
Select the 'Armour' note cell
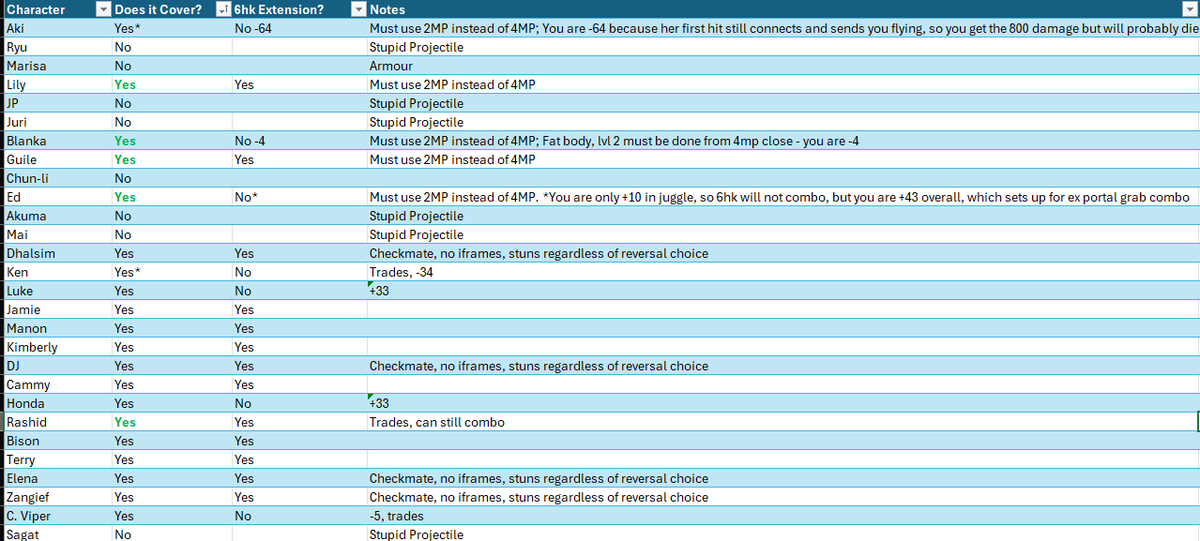pyautogui.click(x=783, y=66)
